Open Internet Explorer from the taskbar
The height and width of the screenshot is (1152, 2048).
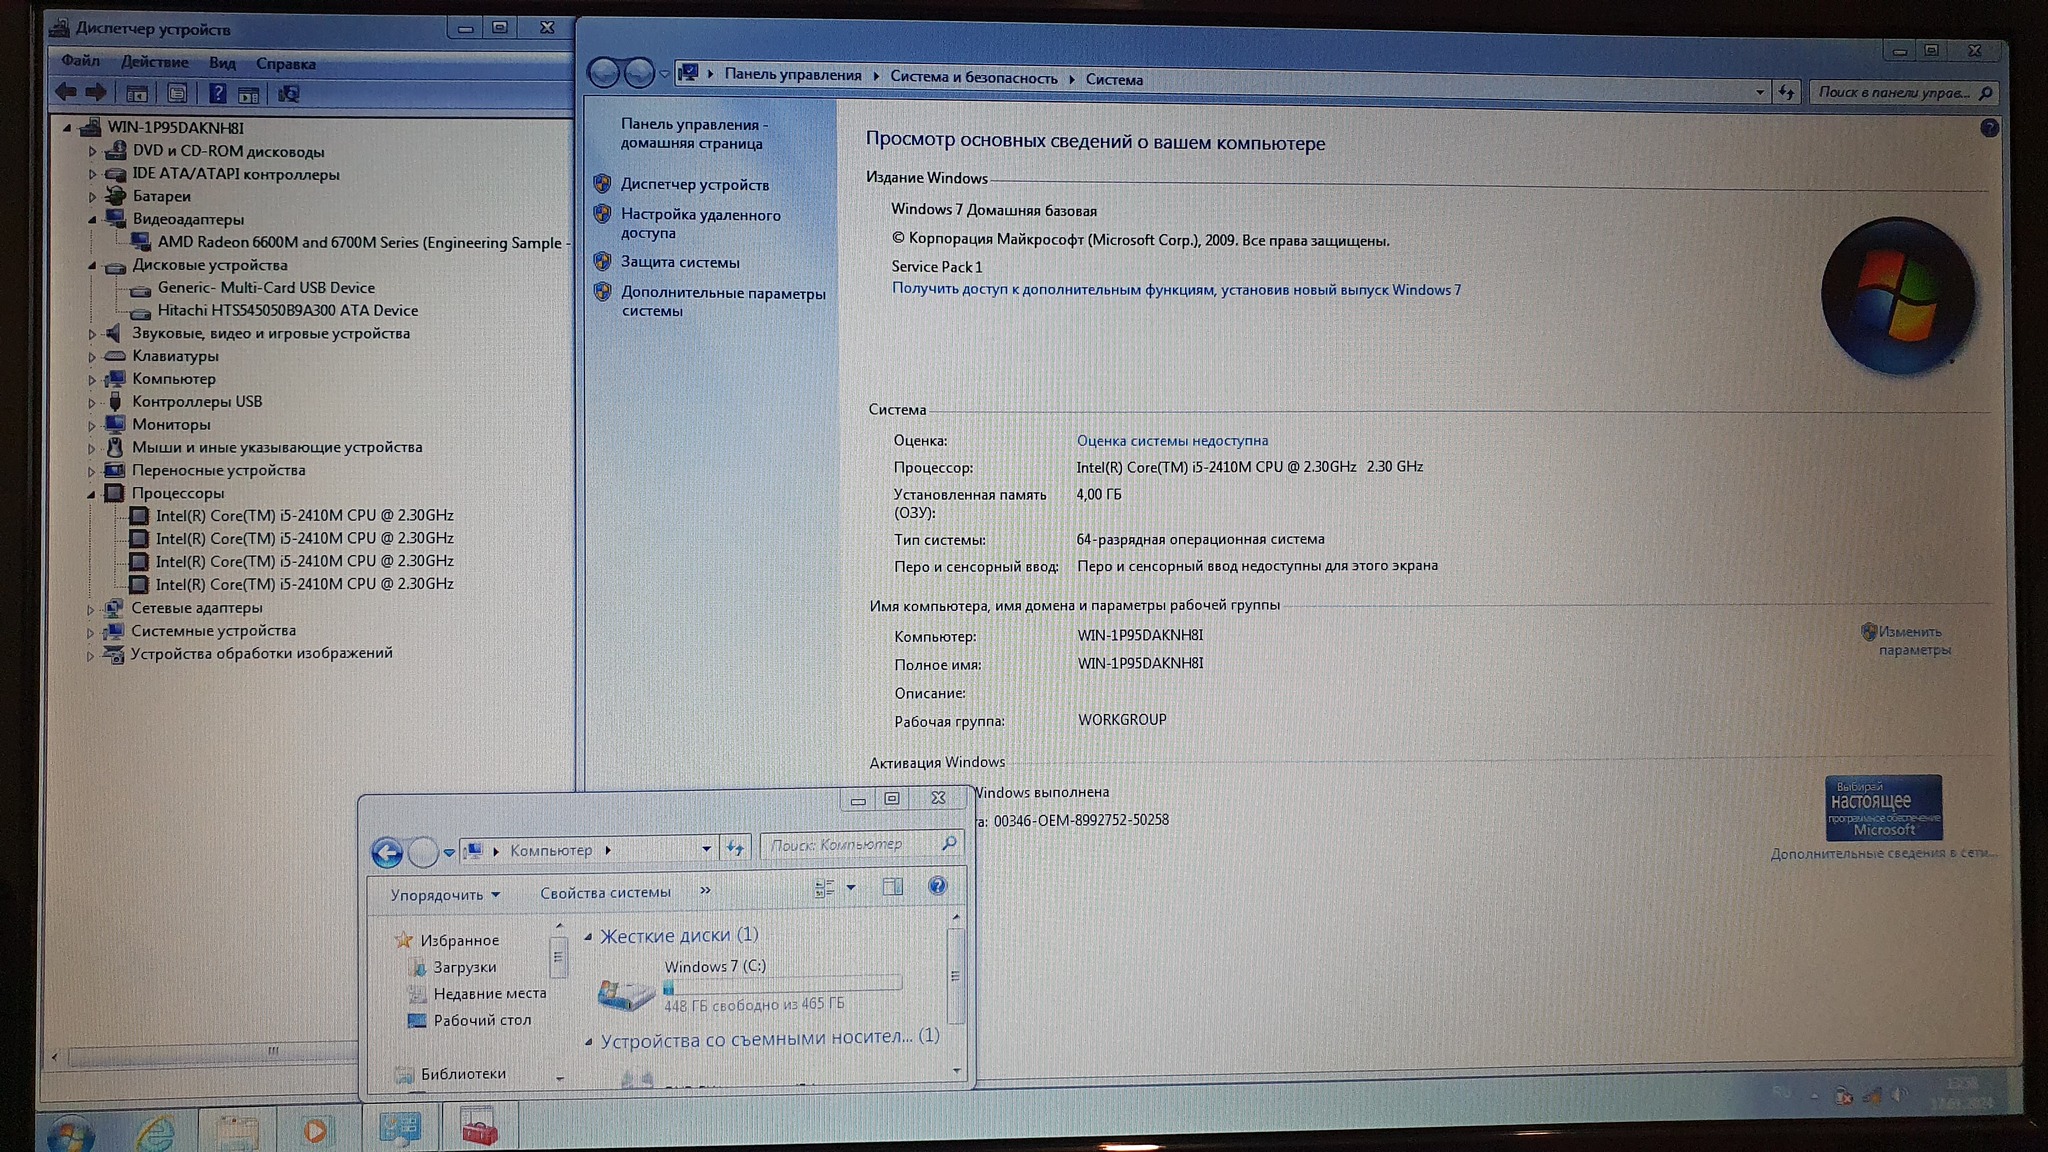tap(156, 1132)
